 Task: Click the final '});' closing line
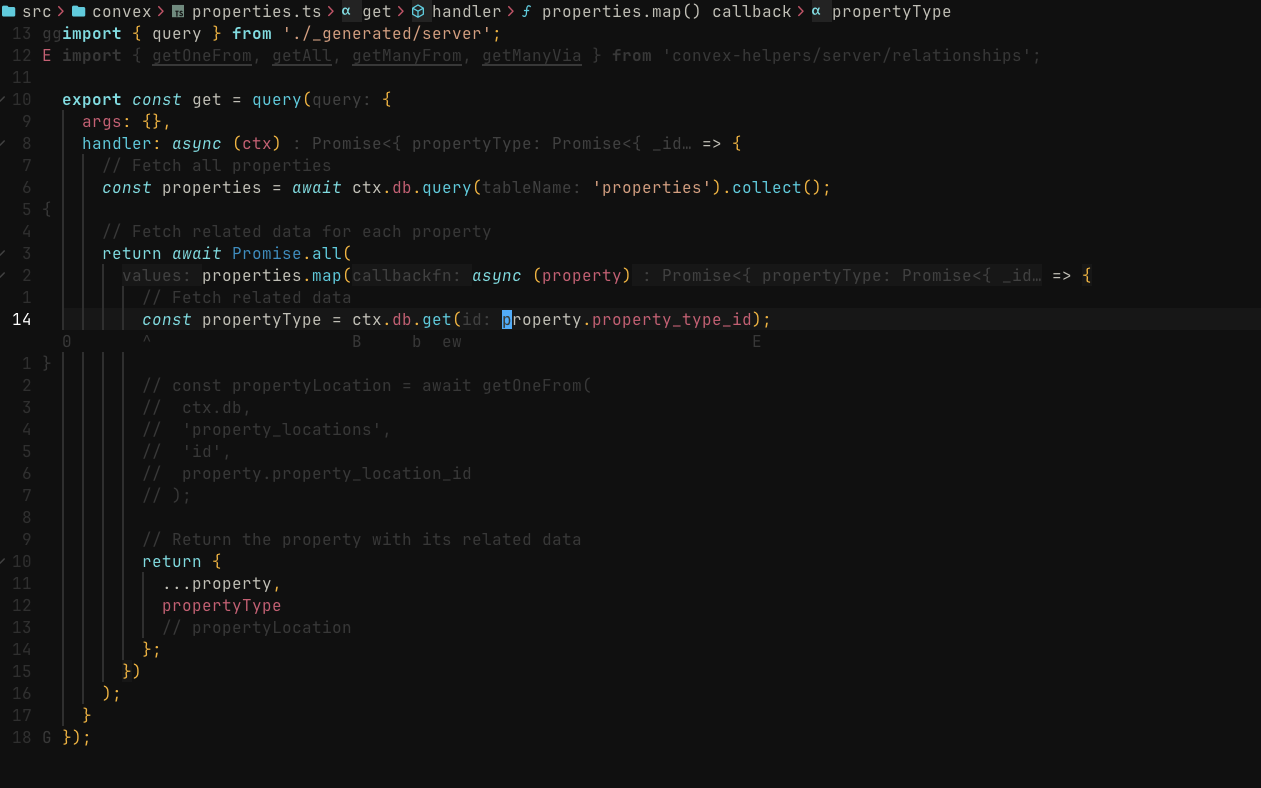(77, 738)
